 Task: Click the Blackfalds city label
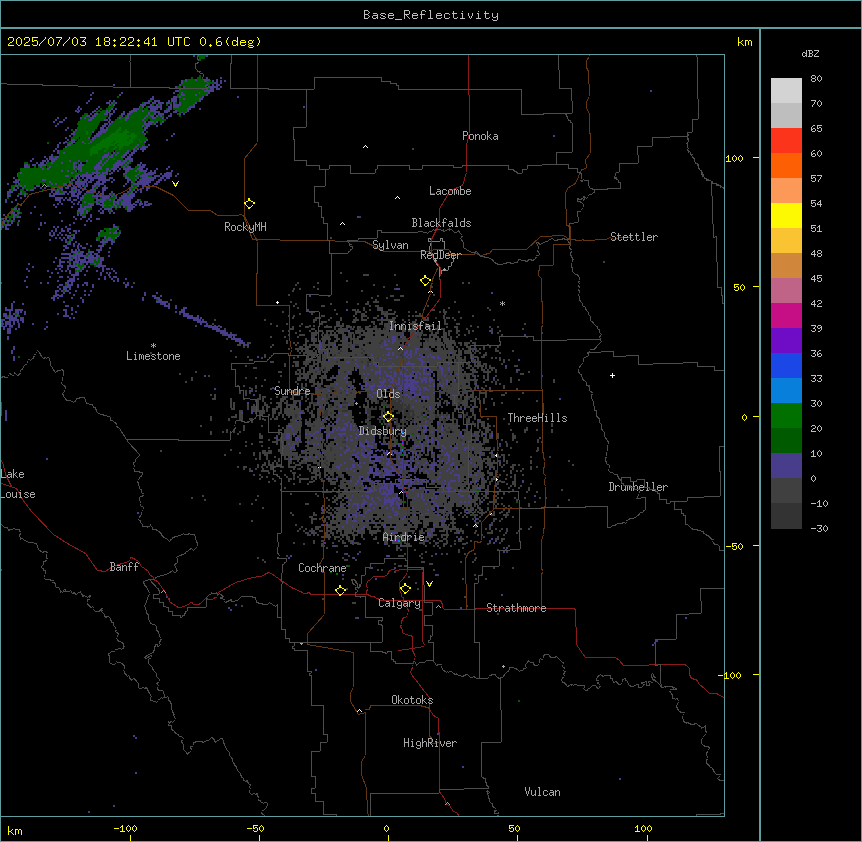[x=441, y=223]
